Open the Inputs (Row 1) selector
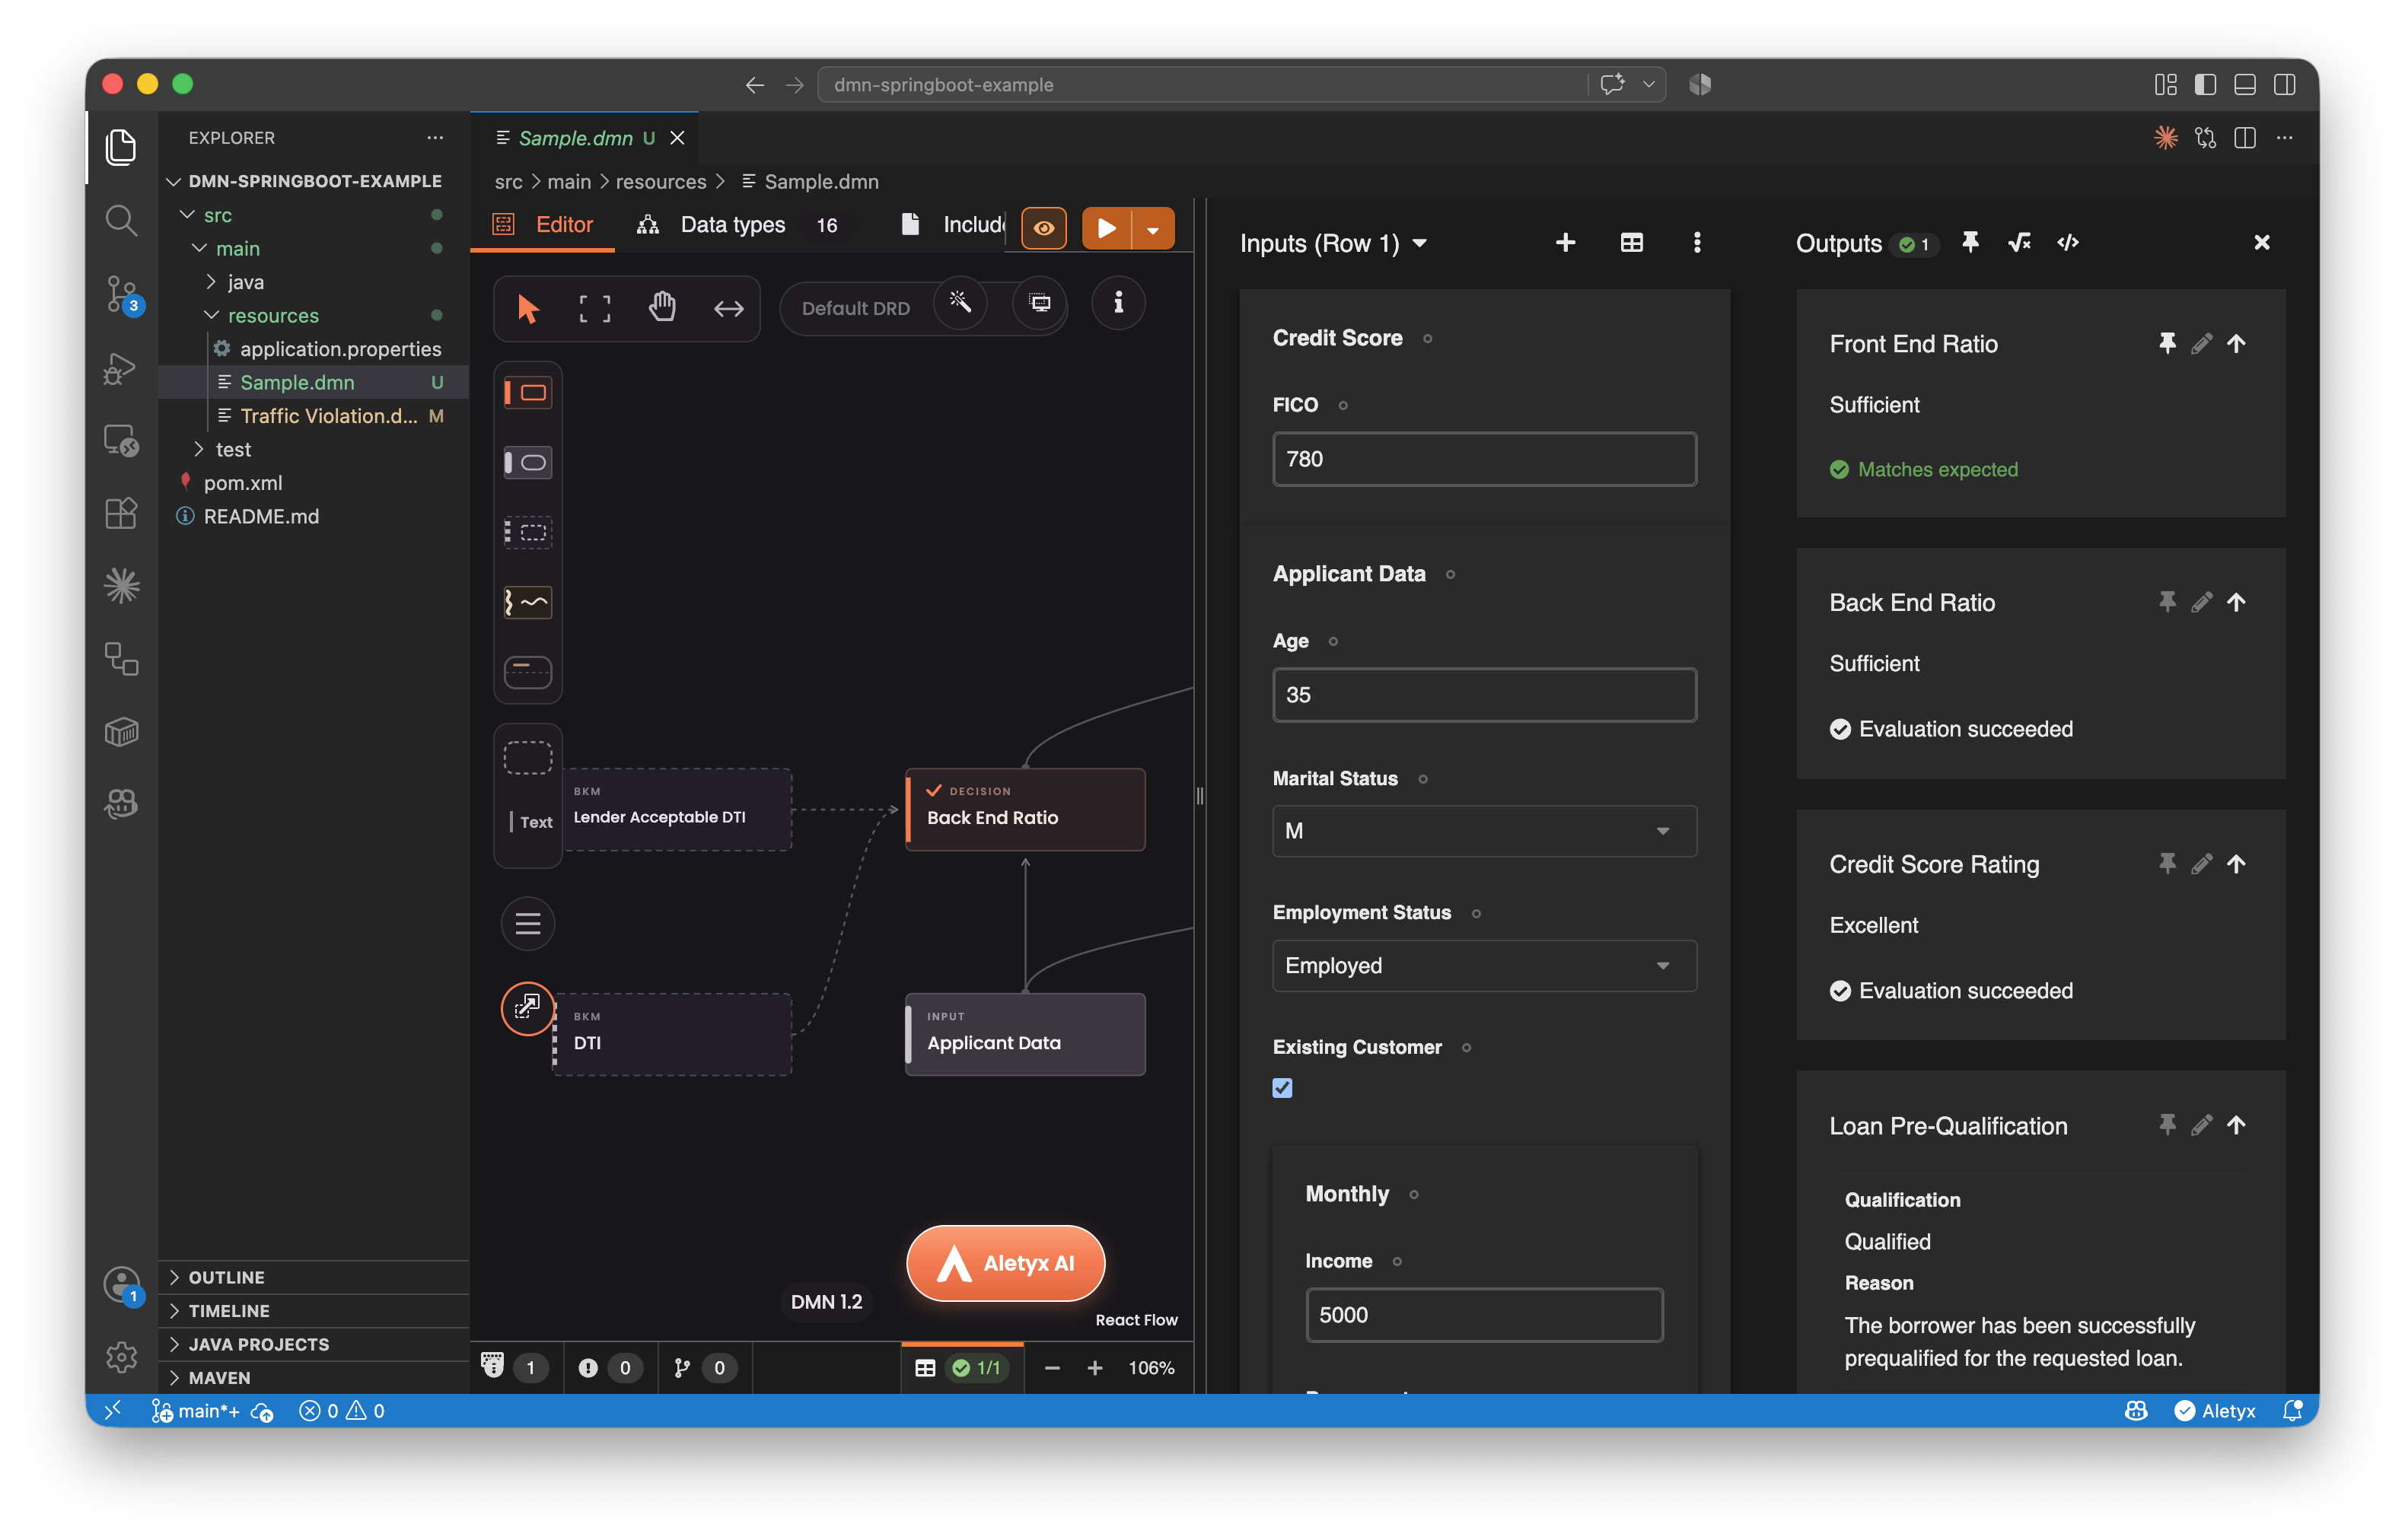Screen dimensions: 2405x1540 click(1333, 243)
